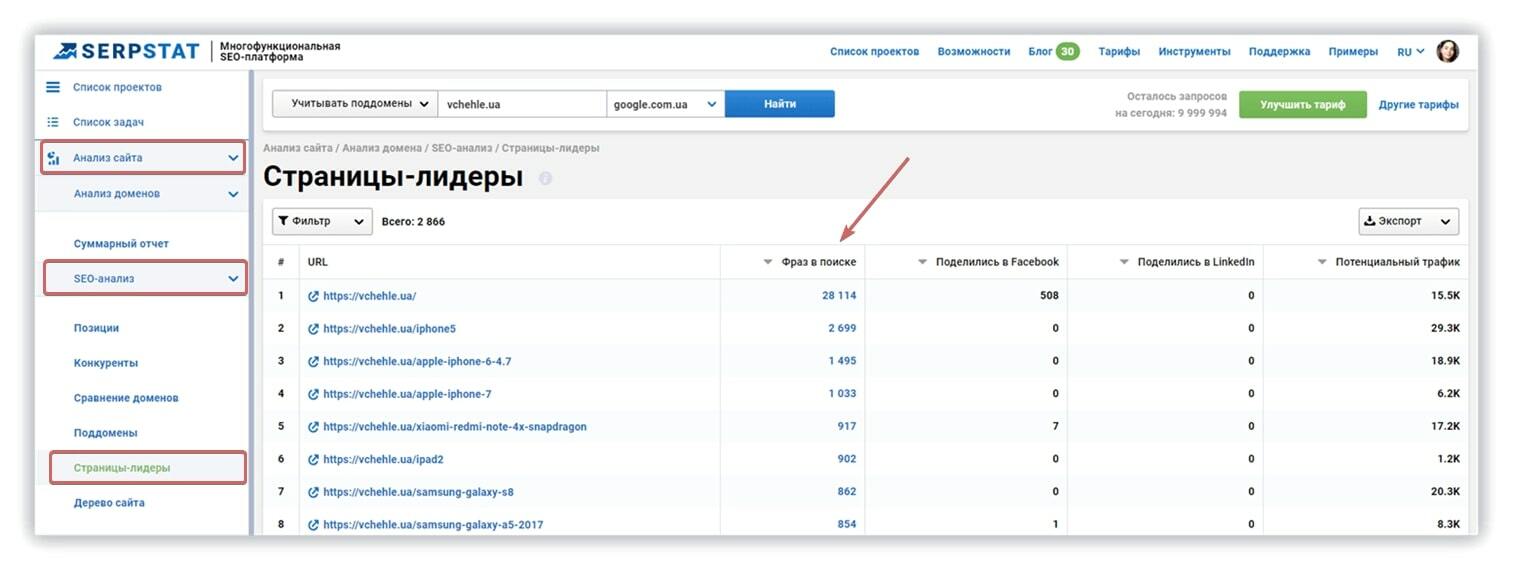
Task: Open the user avatar profile picture
Action: point(1447,51)
